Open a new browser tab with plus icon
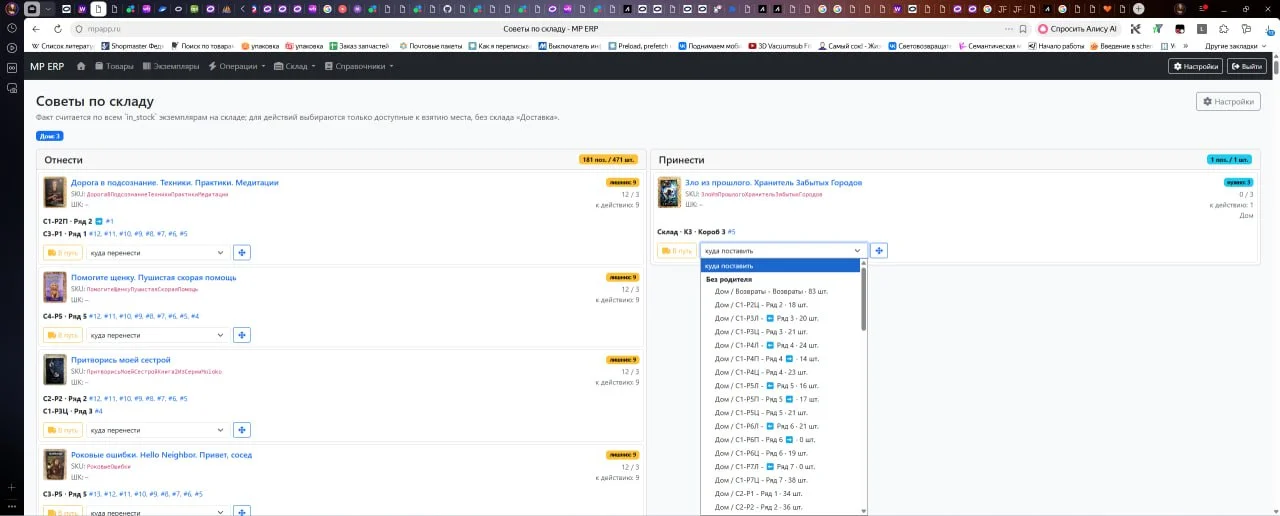This screenshot has height=516, width=1280. pos(1138,9)
